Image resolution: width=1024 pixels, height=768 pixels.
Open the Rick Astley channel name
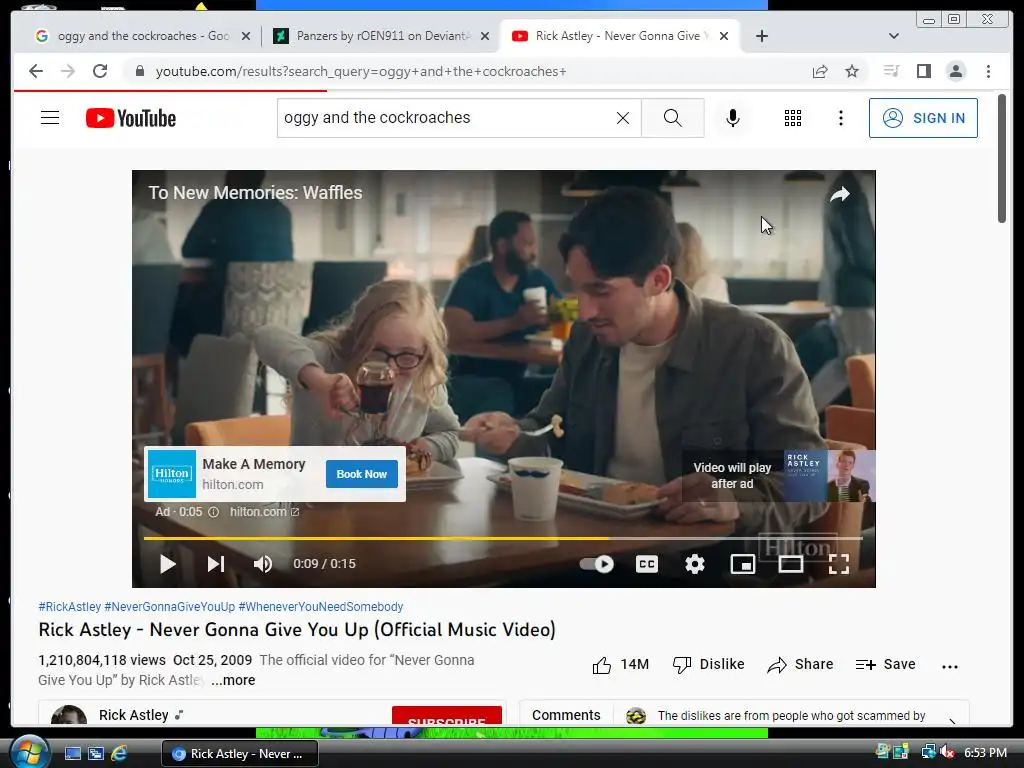(x=134, y=715)
